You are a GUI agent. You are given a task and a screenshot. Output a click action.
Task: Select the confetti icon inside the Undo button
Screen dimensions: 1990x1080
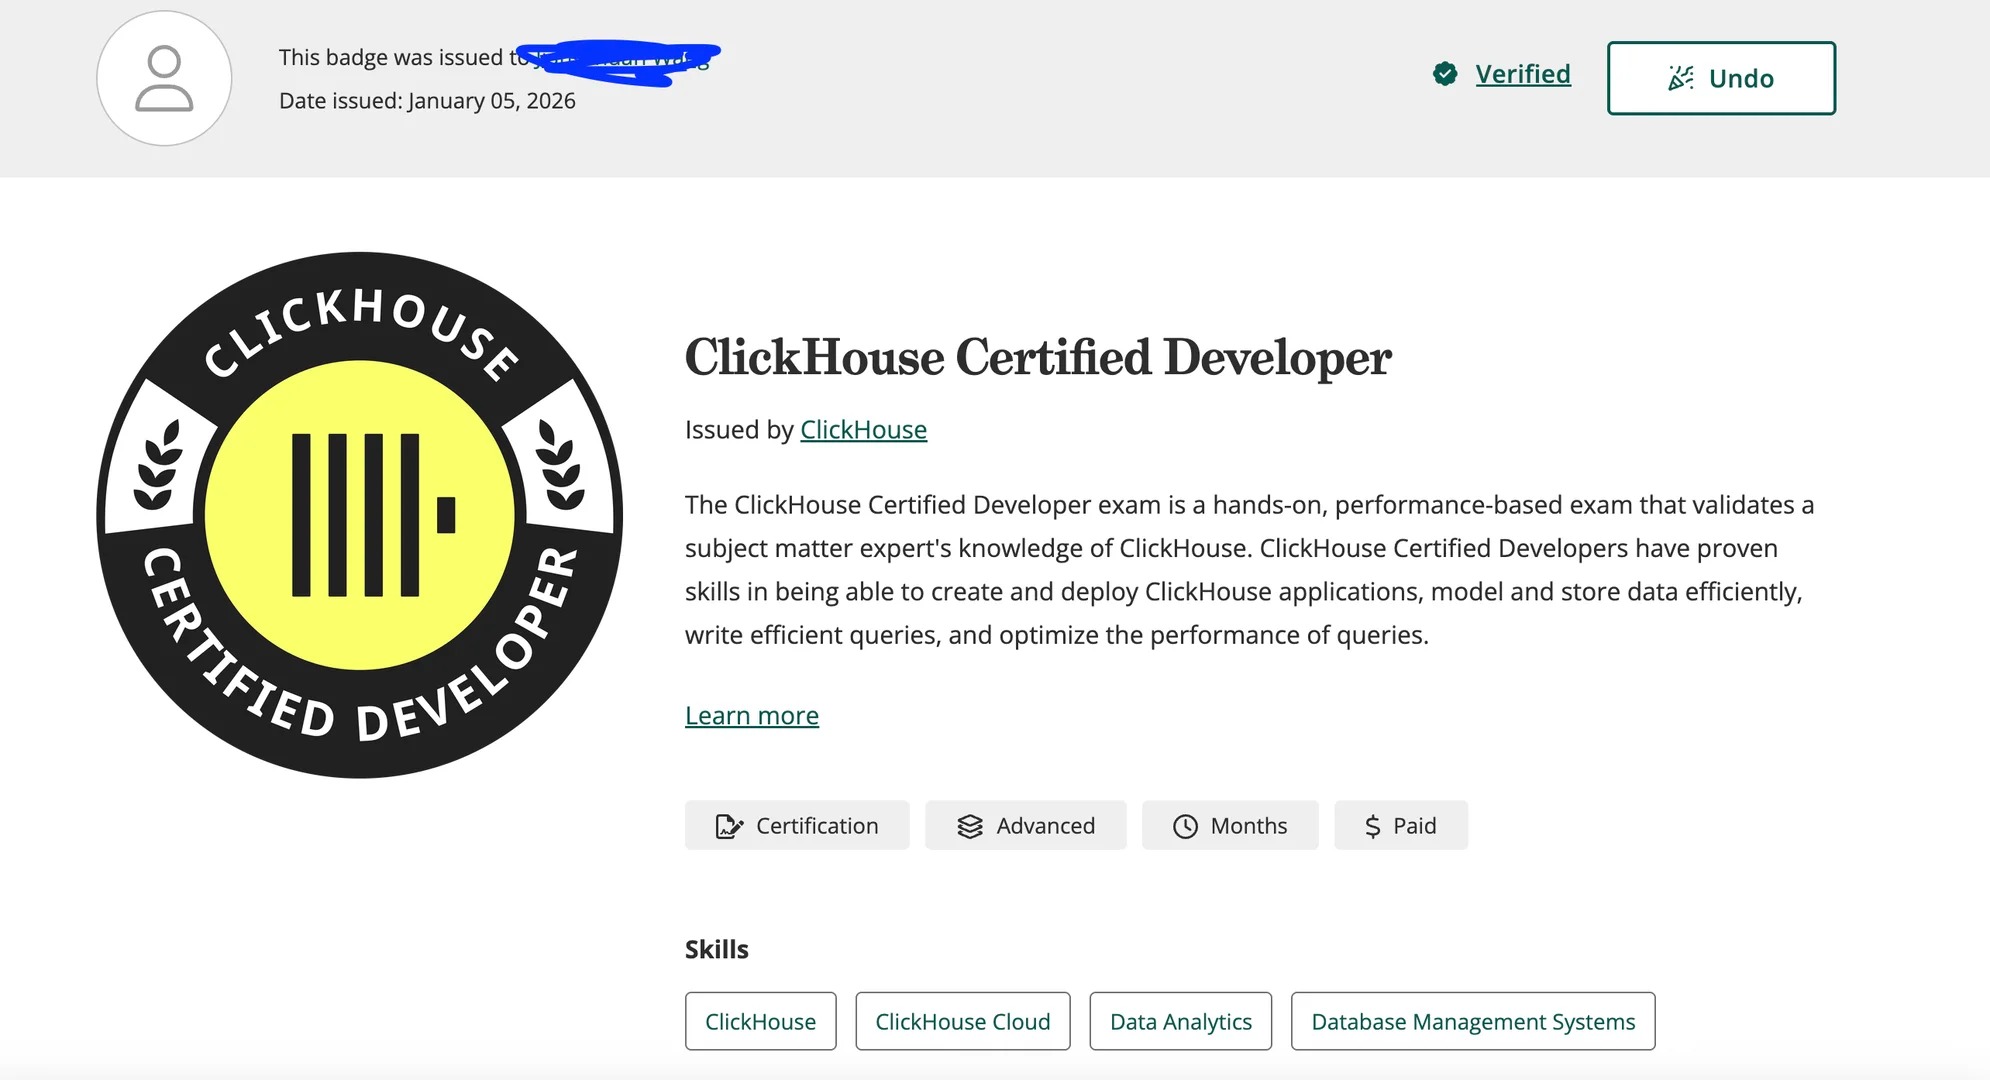click(1683, 76)
